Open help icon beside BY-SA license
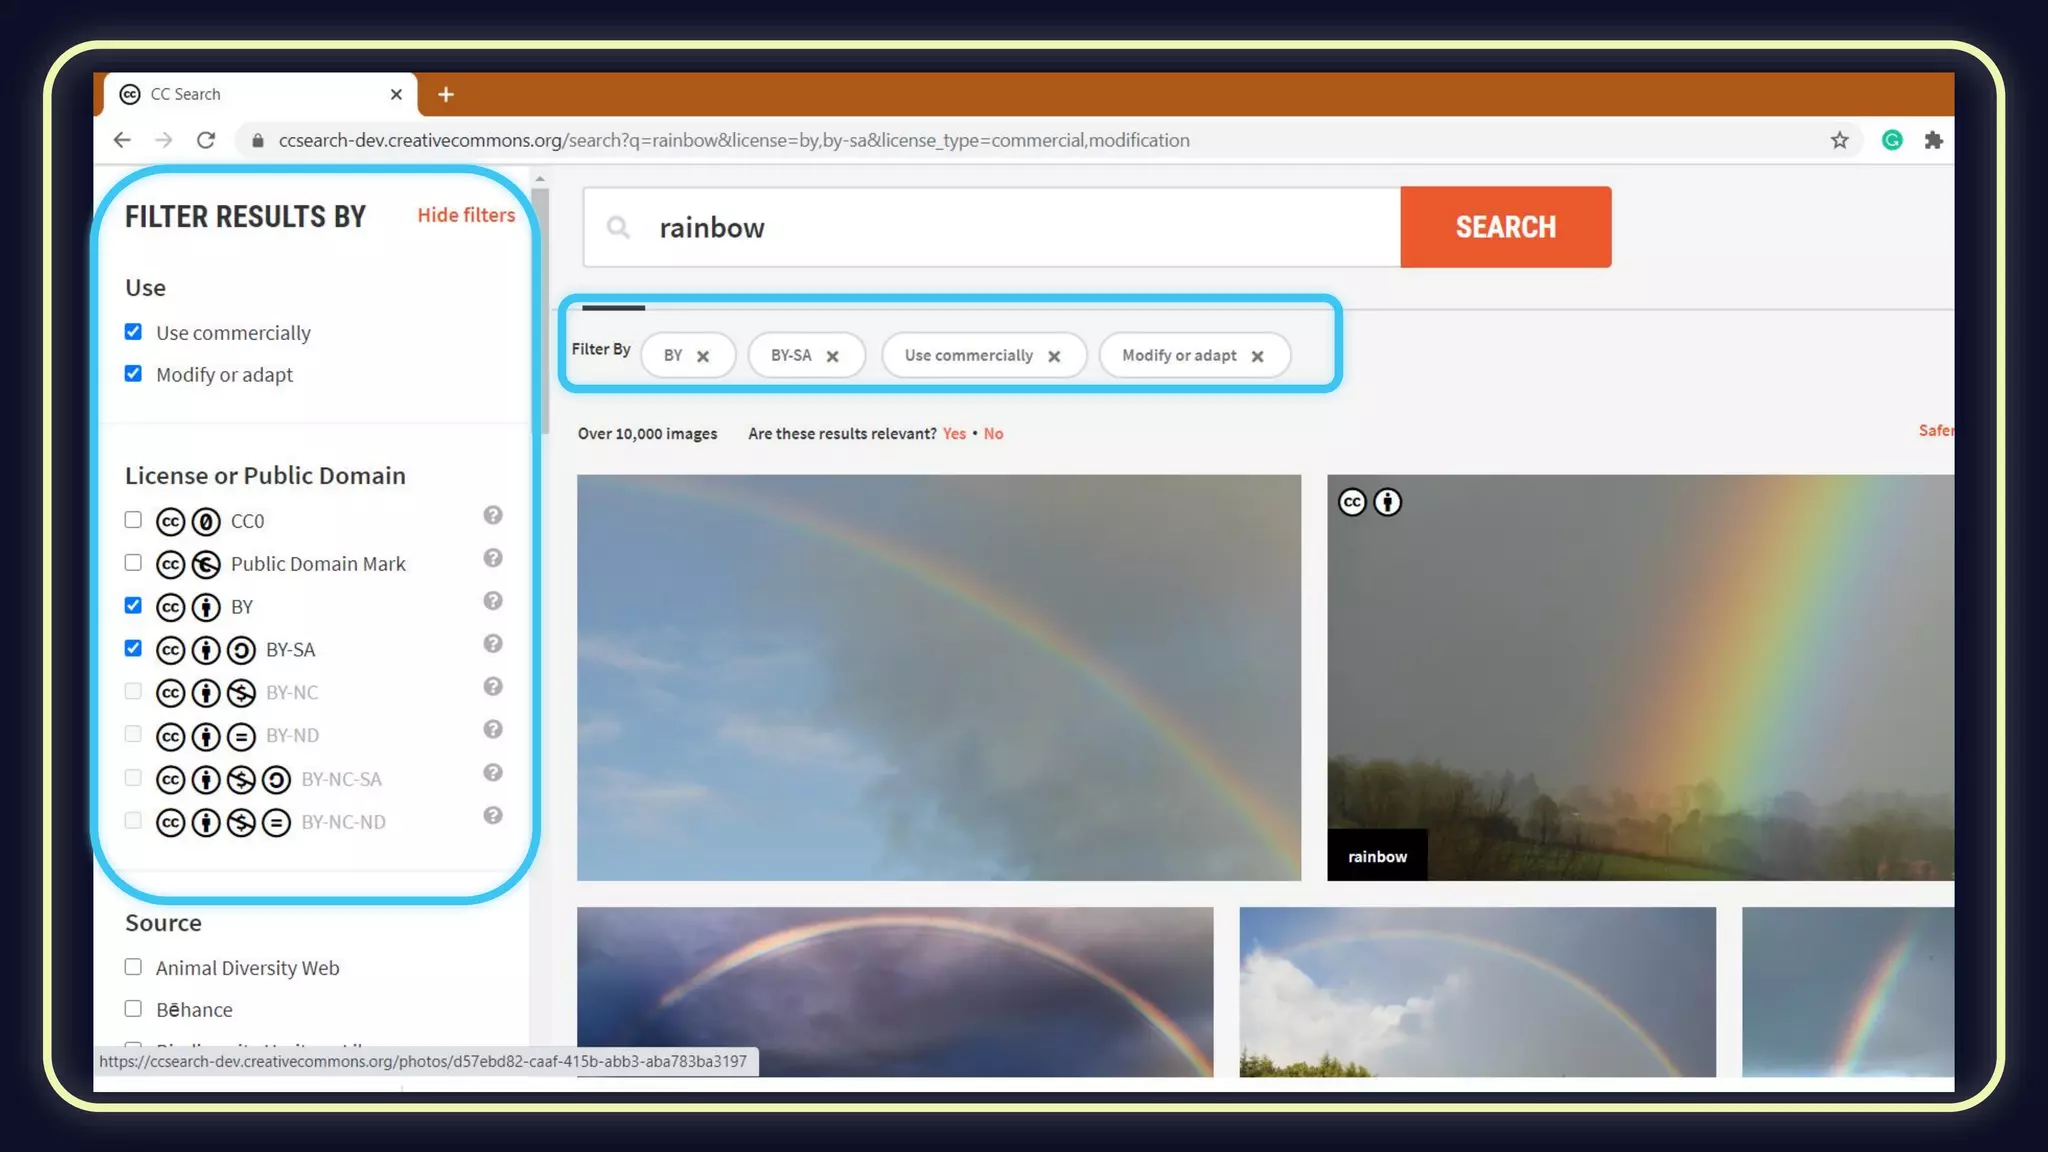This screenshot has height=1152, width=2048. click(492, 644)
